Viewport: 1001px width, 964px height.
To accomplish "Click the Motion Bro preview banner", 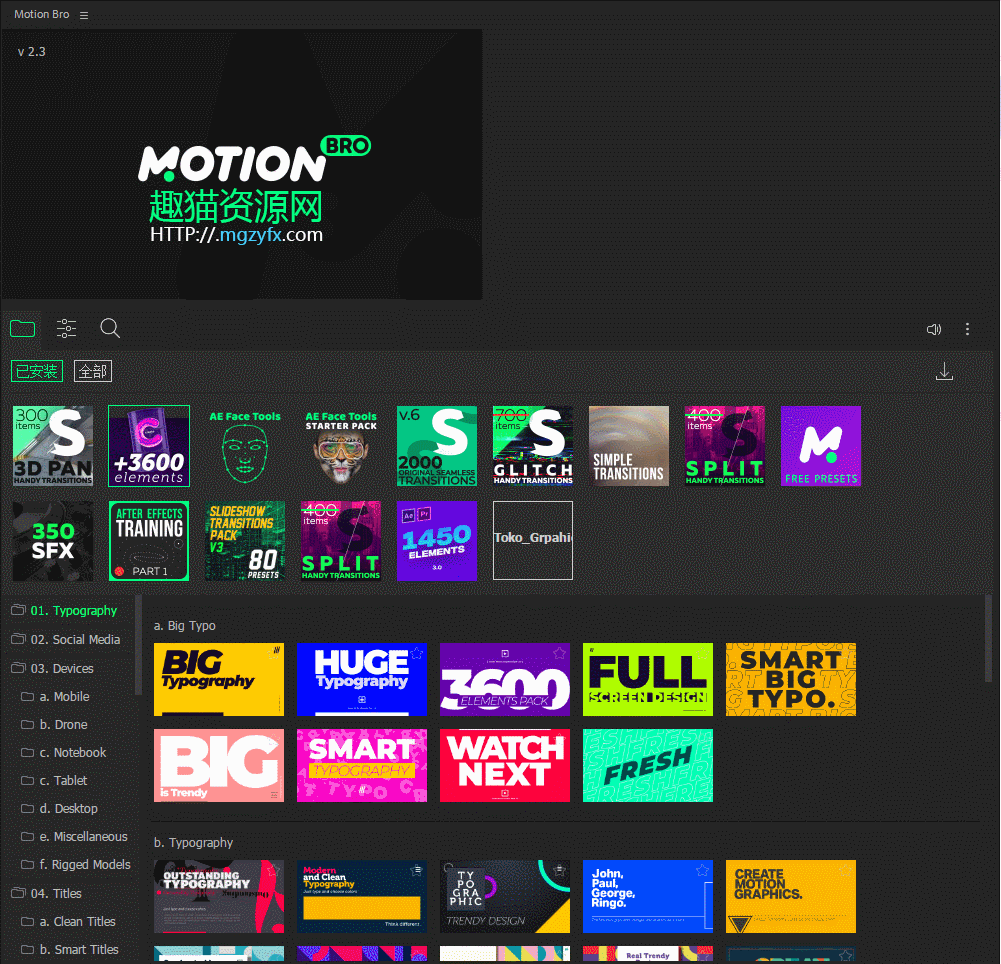I will [241, 164].
